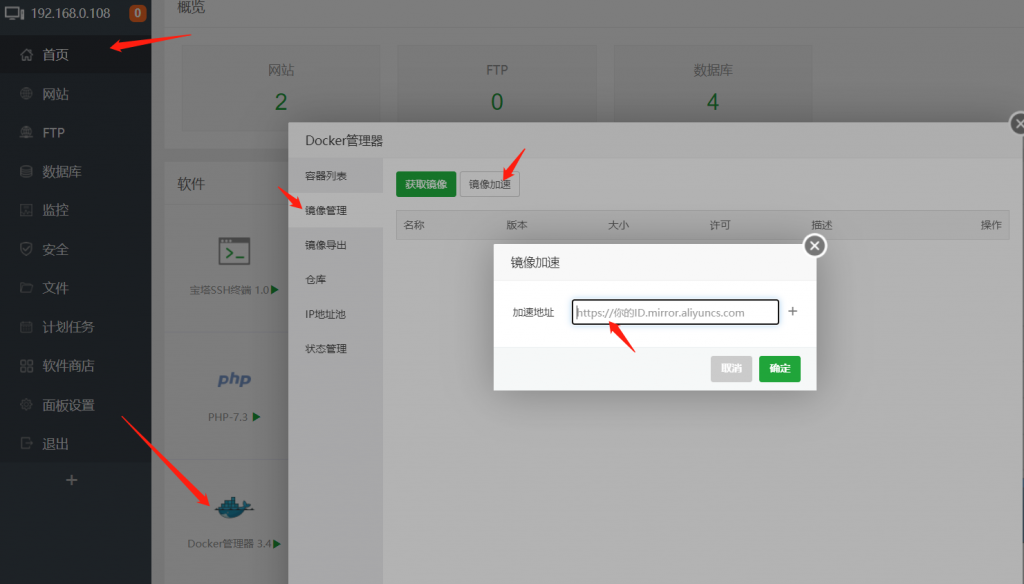Click 镜像加速 button
1024x584 pixels.
(x=490, y=184)
